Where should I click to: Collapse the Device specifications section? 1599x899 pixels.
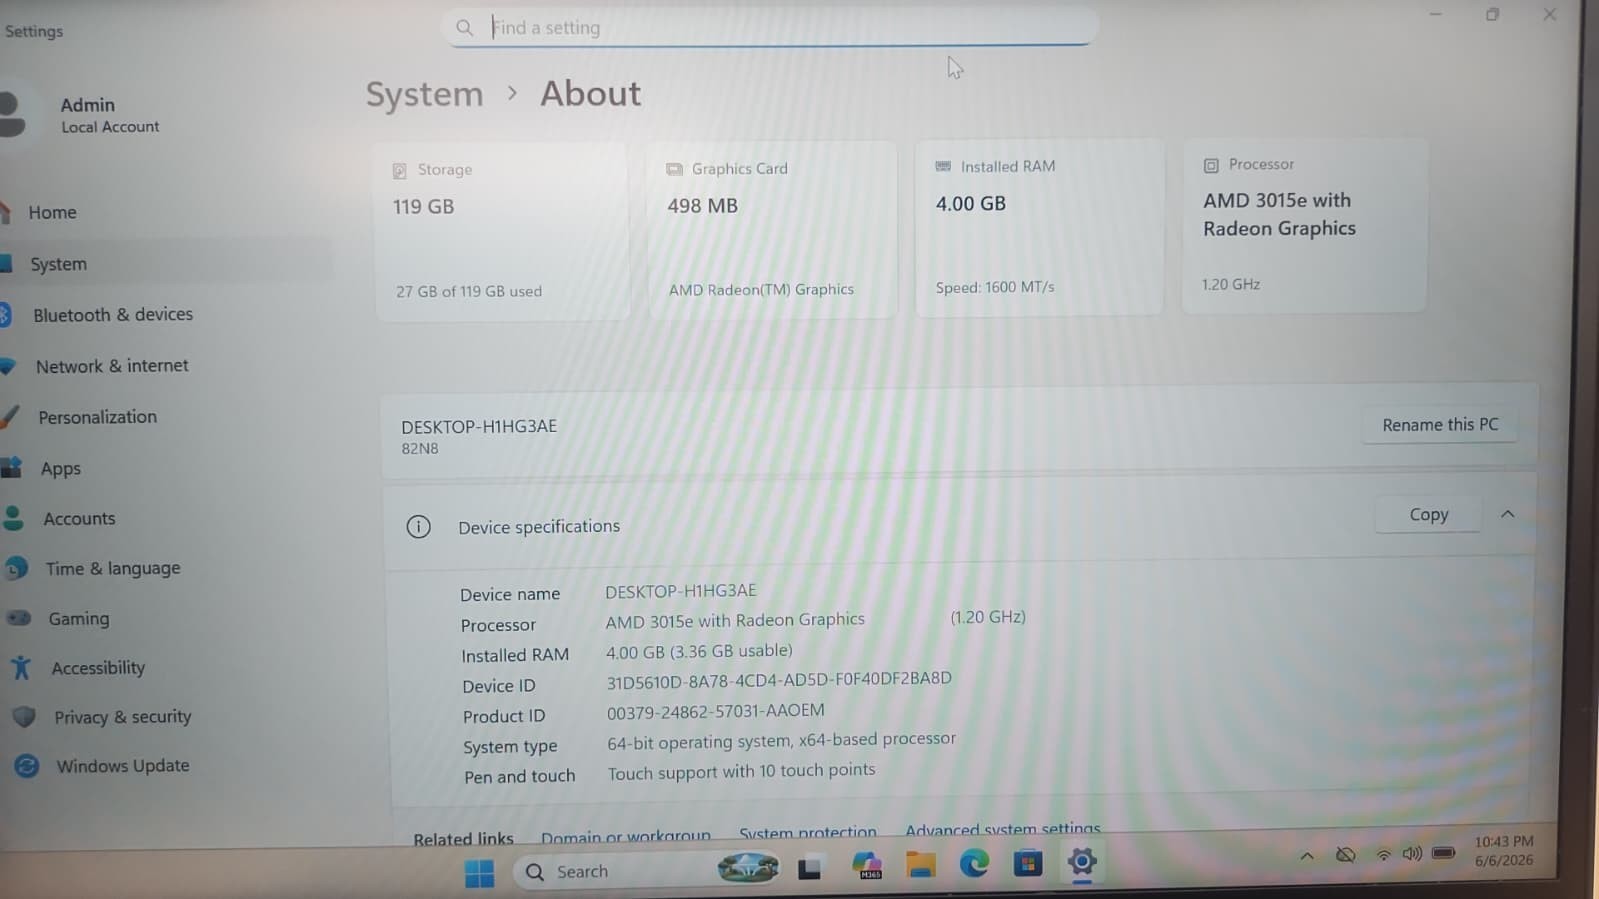tap(1507, 514)
